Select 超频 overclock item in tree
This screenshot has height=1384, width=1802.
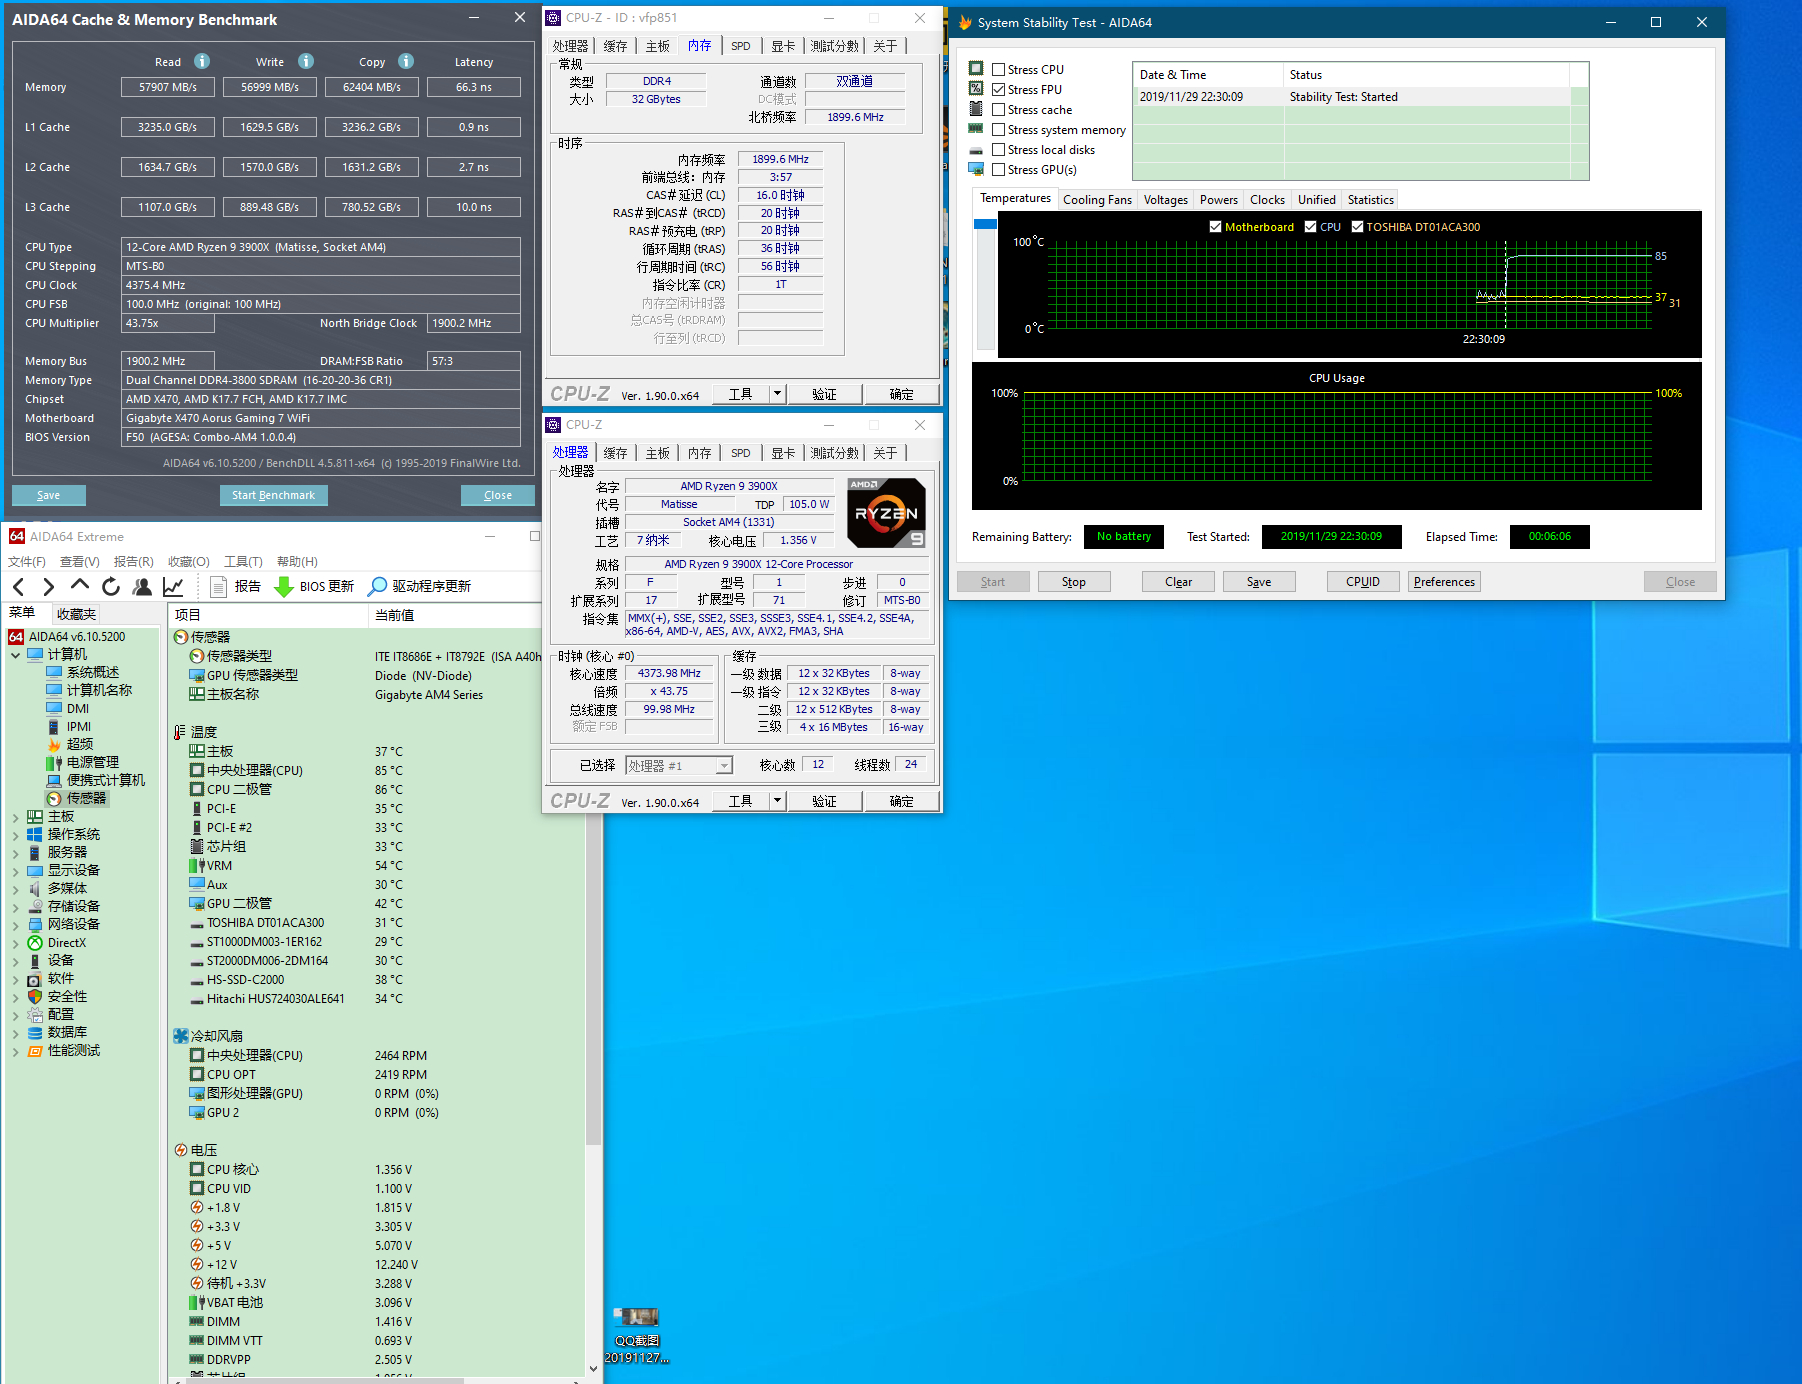point(80,744)
